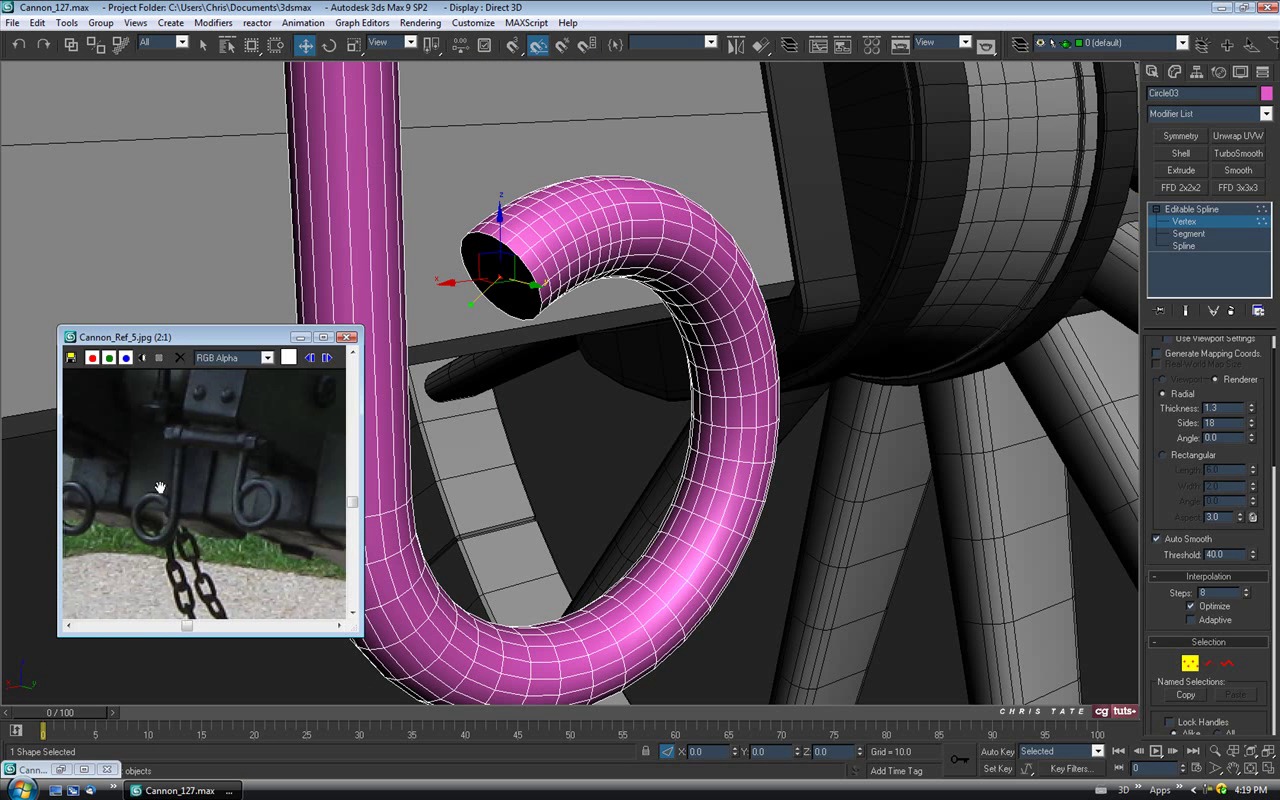
Task: Click the time slider 0 / 100 handle
Action: 60,713
